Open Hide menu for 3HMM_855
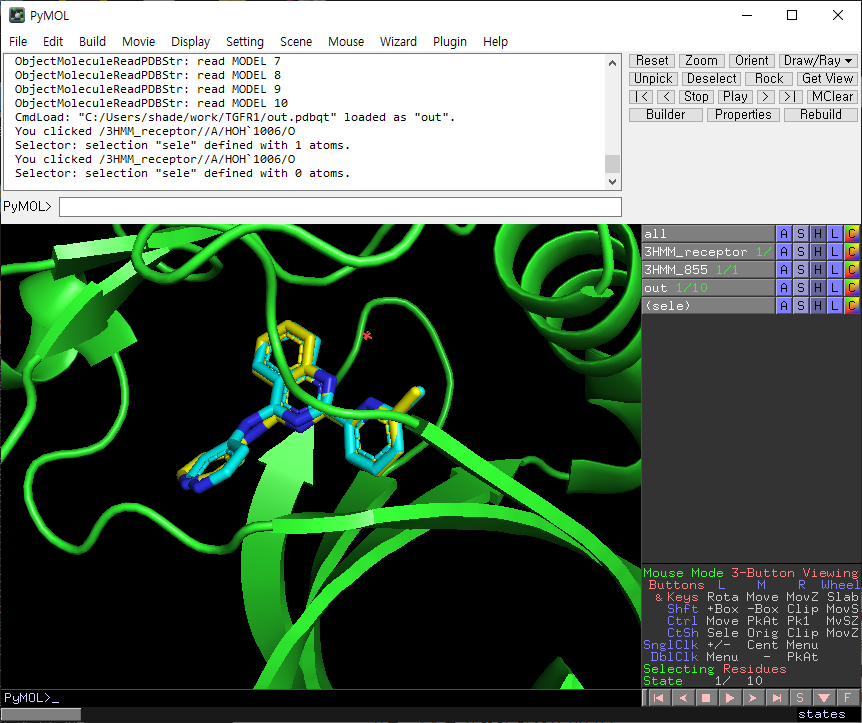The width and height of the screenshot is (862, 723). [x=818, y=270]
